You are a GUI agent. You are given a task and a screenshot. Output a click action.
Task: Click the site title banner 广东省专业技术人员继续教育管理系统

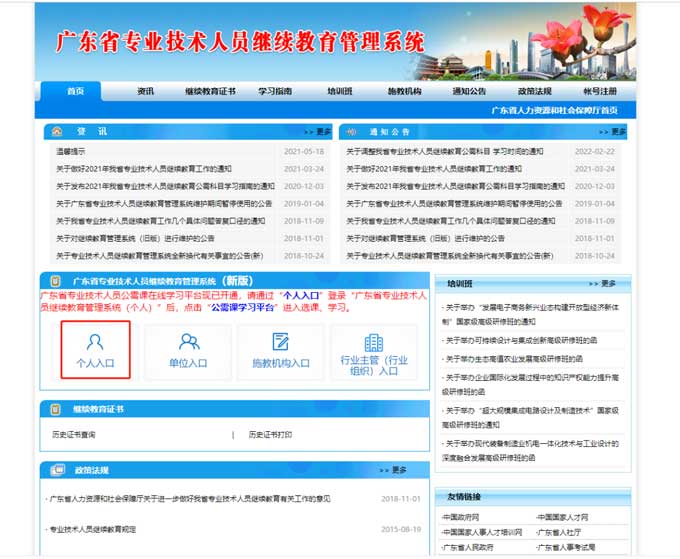[240, 42]
